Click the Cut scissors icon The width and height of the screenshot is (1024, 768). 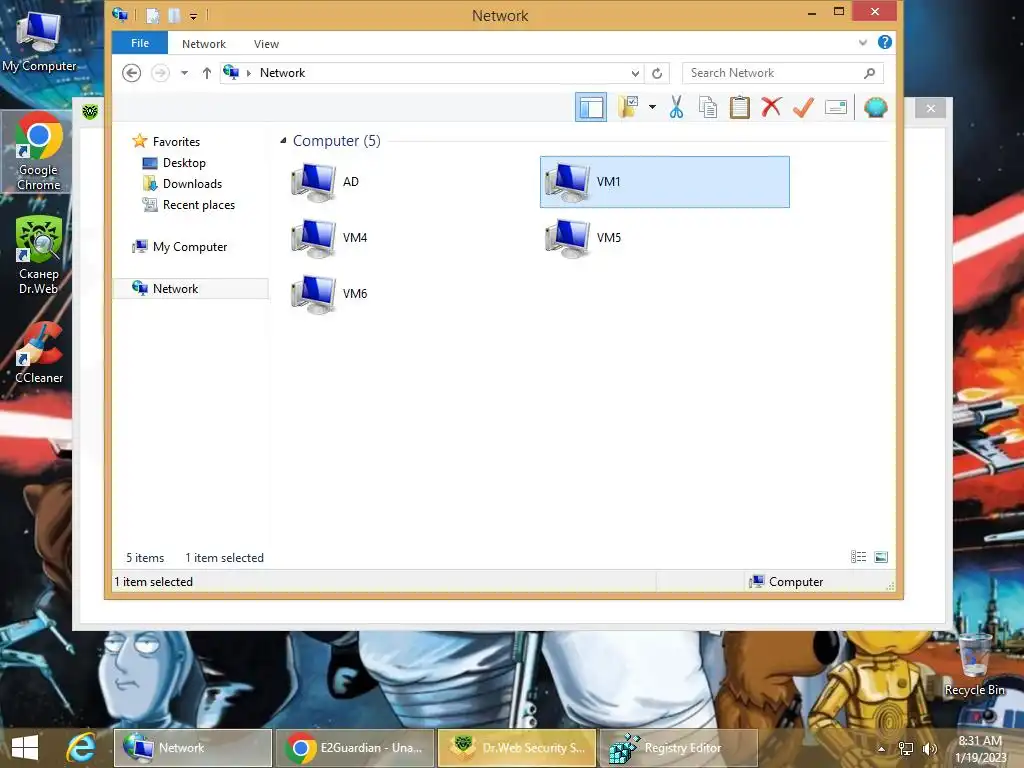(x=676, y=107)
